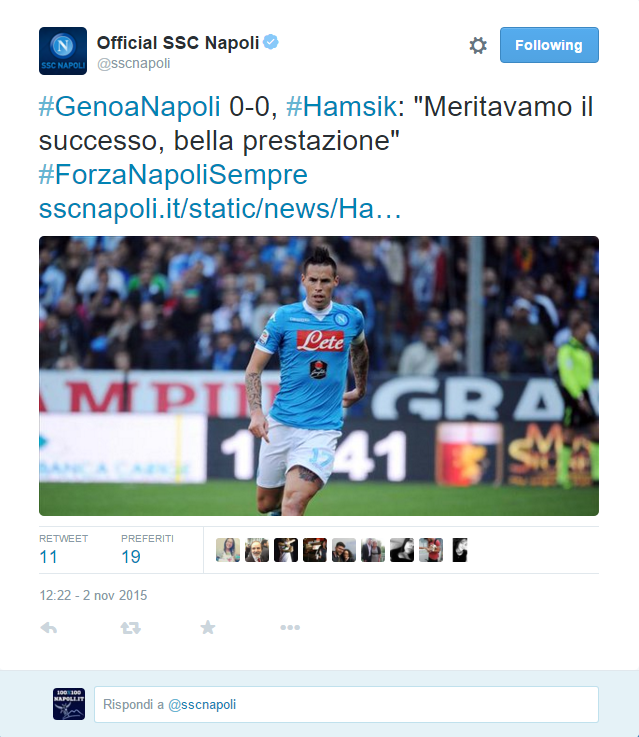View the 19 Preferiti count
The height and width of the screenshot is (737, 639).
click(131, 557)
